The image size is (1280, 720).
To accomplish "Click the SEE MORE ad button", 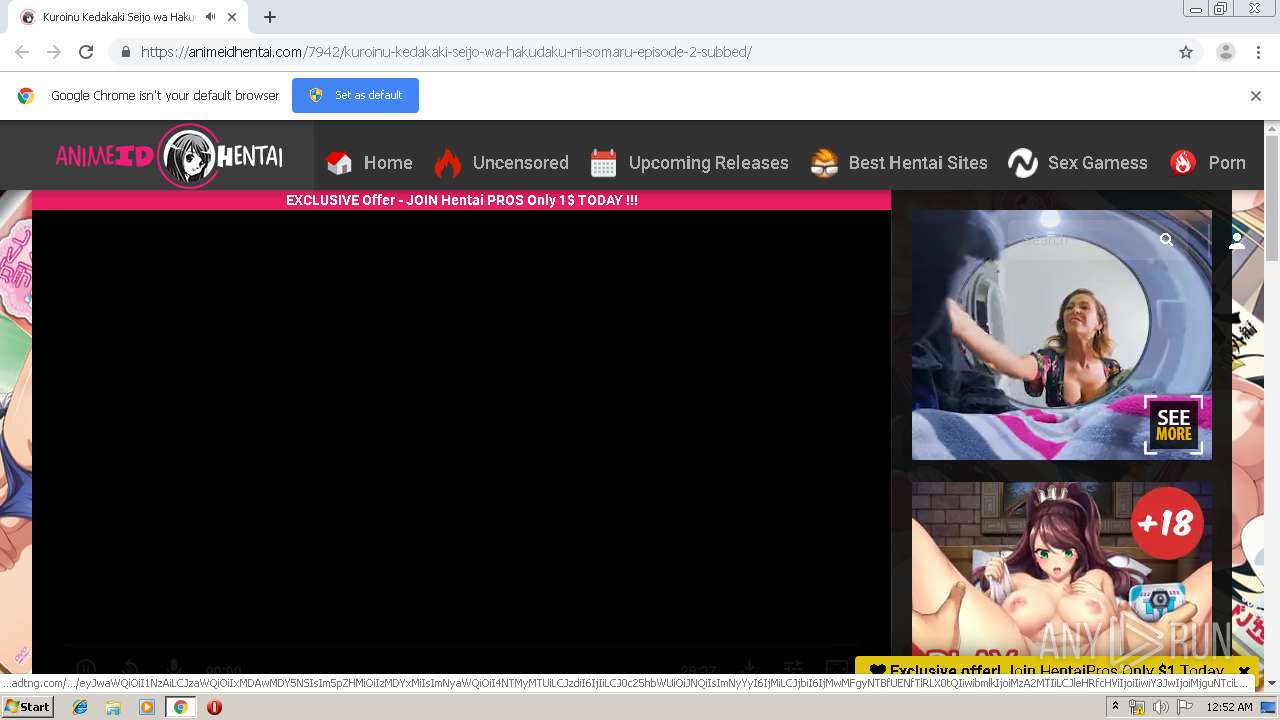I will (x=1173, y=425).
